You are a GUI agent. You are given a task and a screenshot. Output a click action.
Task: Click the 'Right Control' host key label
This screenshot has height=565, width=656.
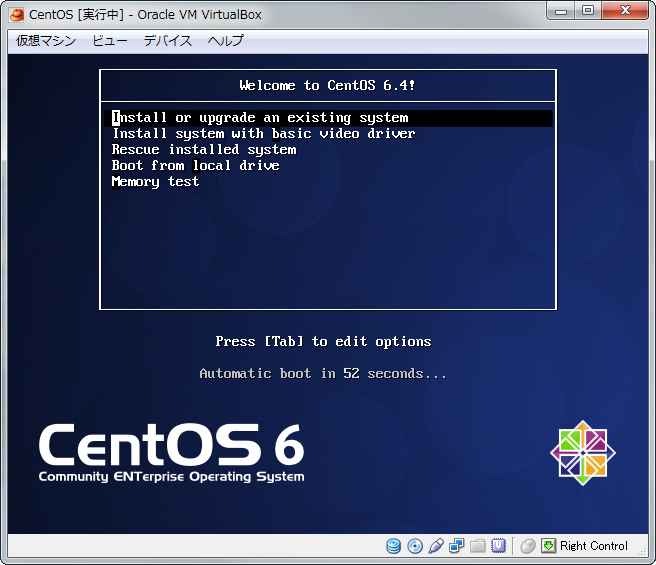594,546
